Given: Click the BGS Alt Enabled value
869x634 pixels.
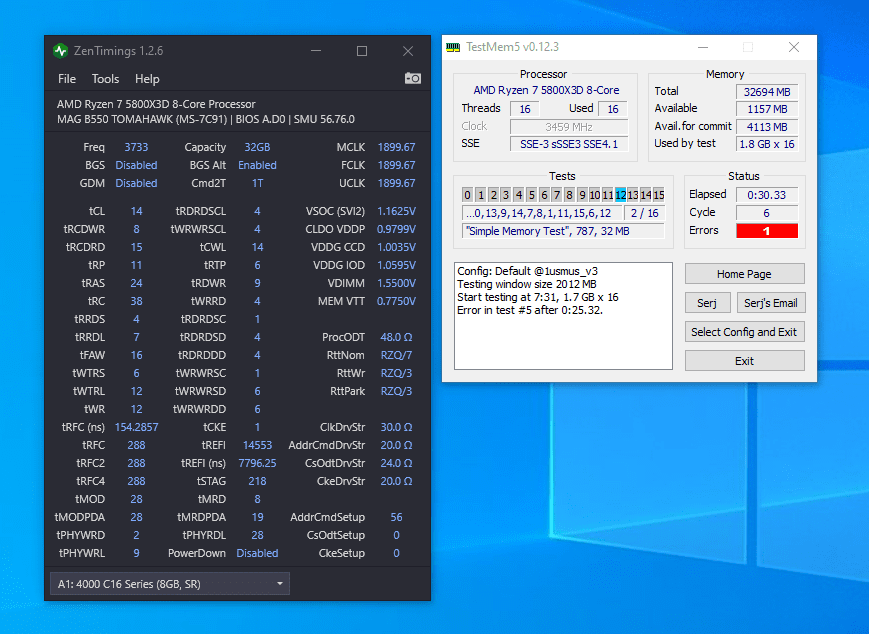Looking at the screenshot, I should (x=257, y=165).
